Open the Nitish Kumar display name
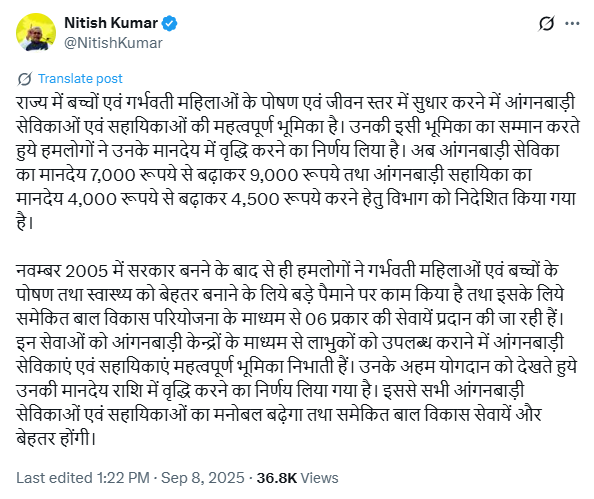This screenshot has width=594, height=499. (x=111, y=23)
